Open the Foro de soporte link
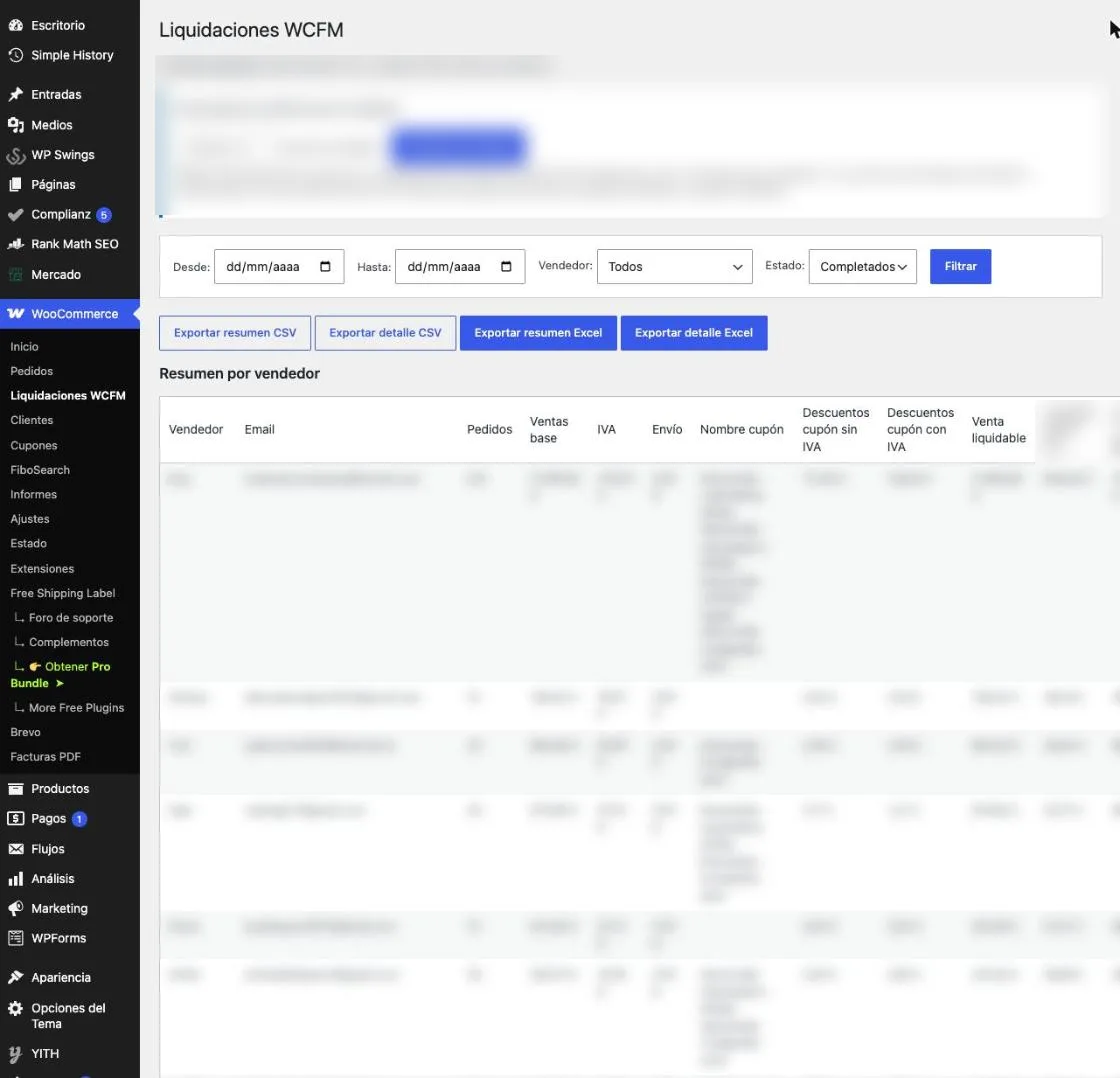 coord(71,618)
